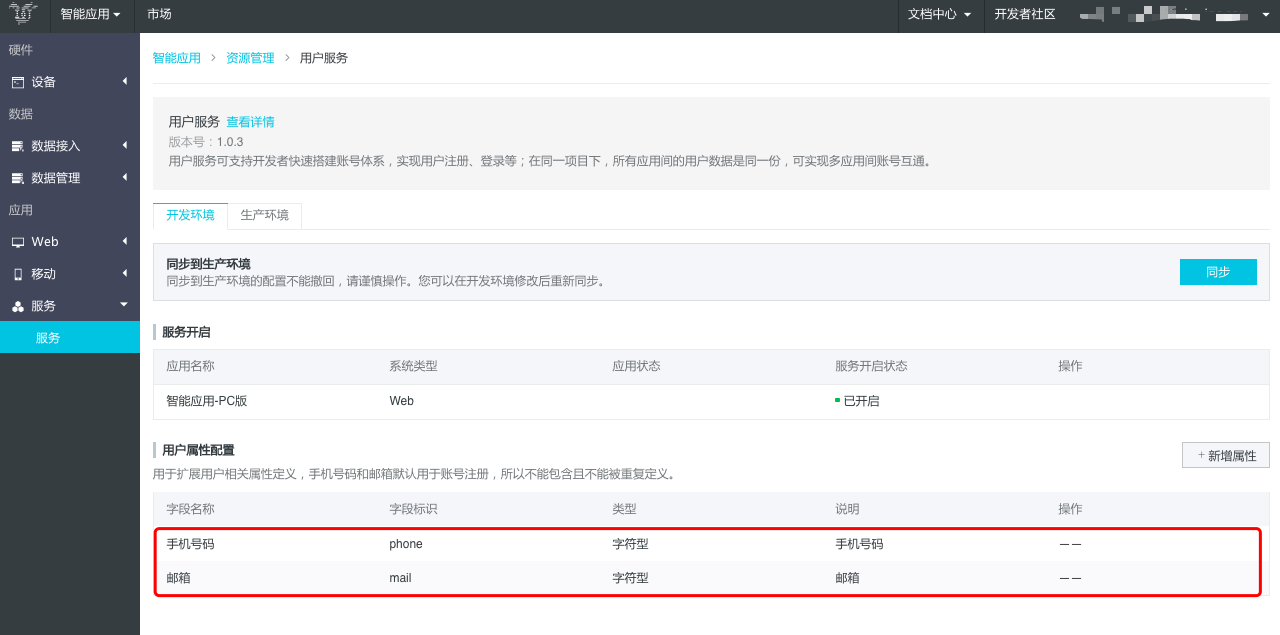Click the 新增属性 button
The height and width of the screenshot is (635, 1280).
tap(1226, 455)
